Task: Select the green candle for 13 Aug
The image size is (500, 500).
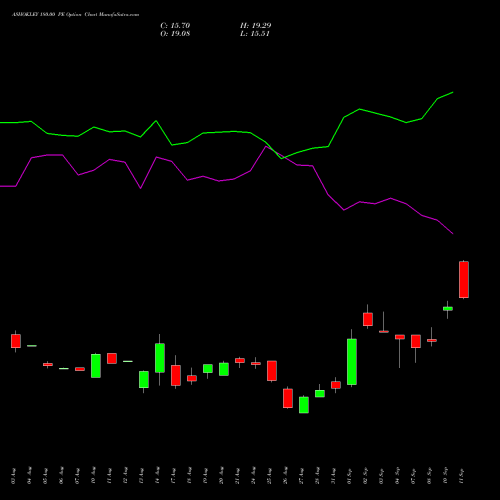Action: [144, 379]
